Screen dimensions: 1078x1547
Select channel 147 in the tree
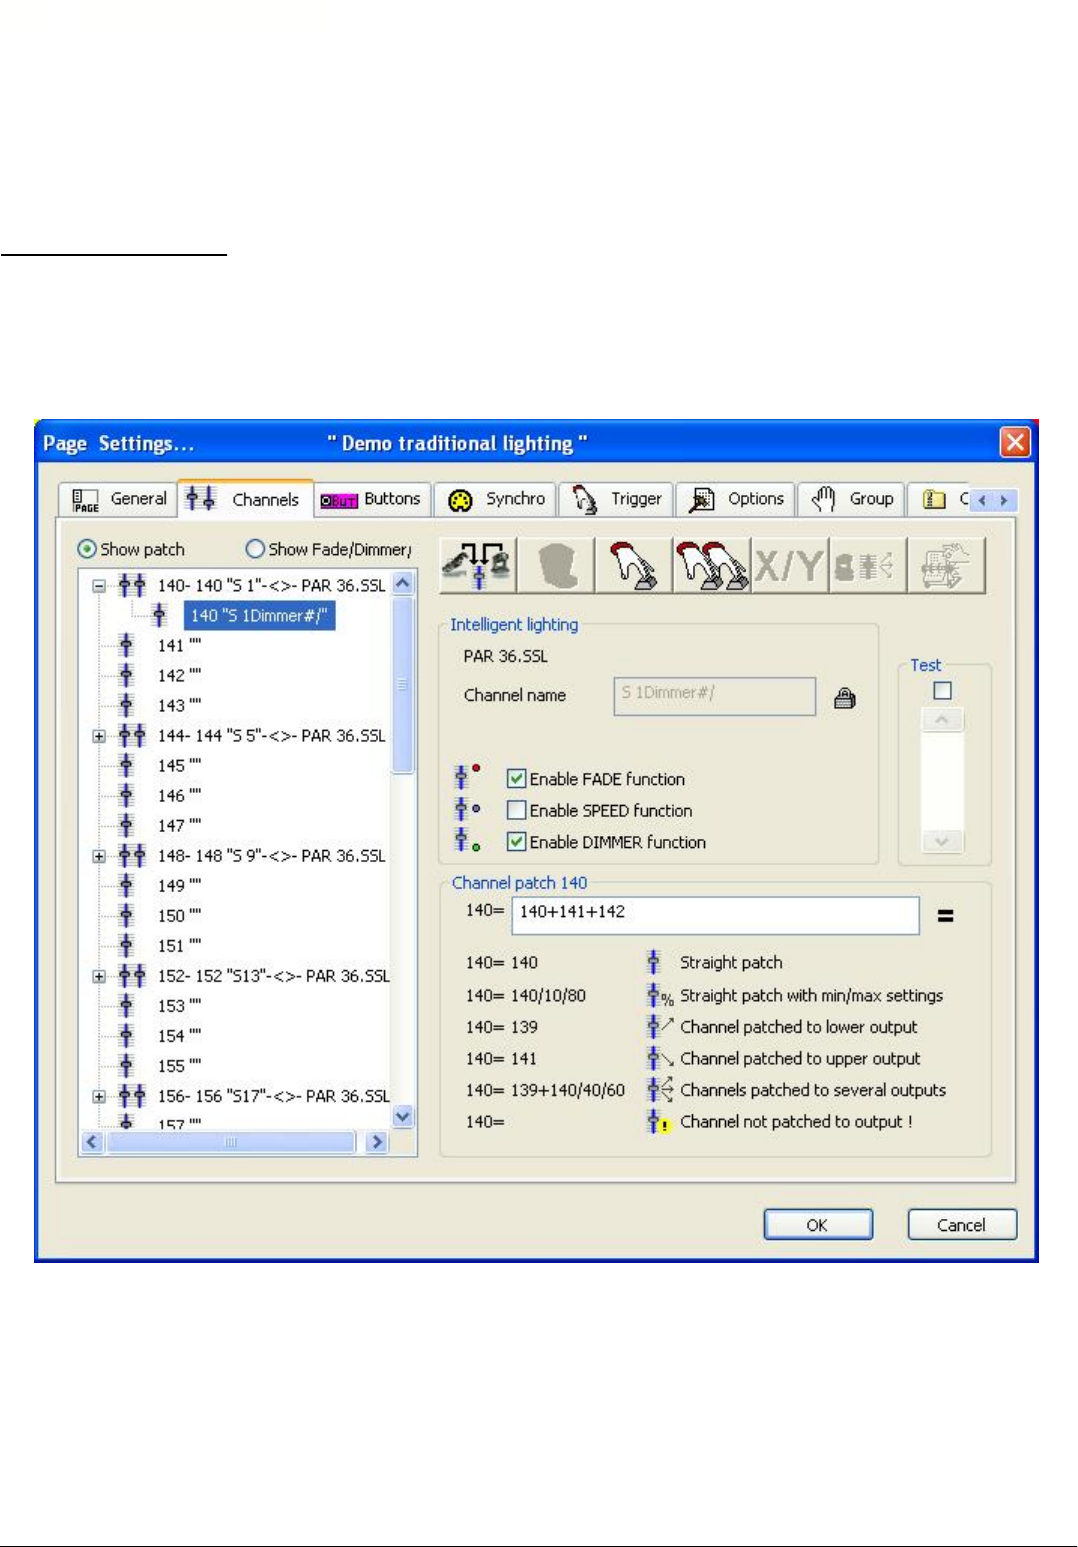point(179,825)
